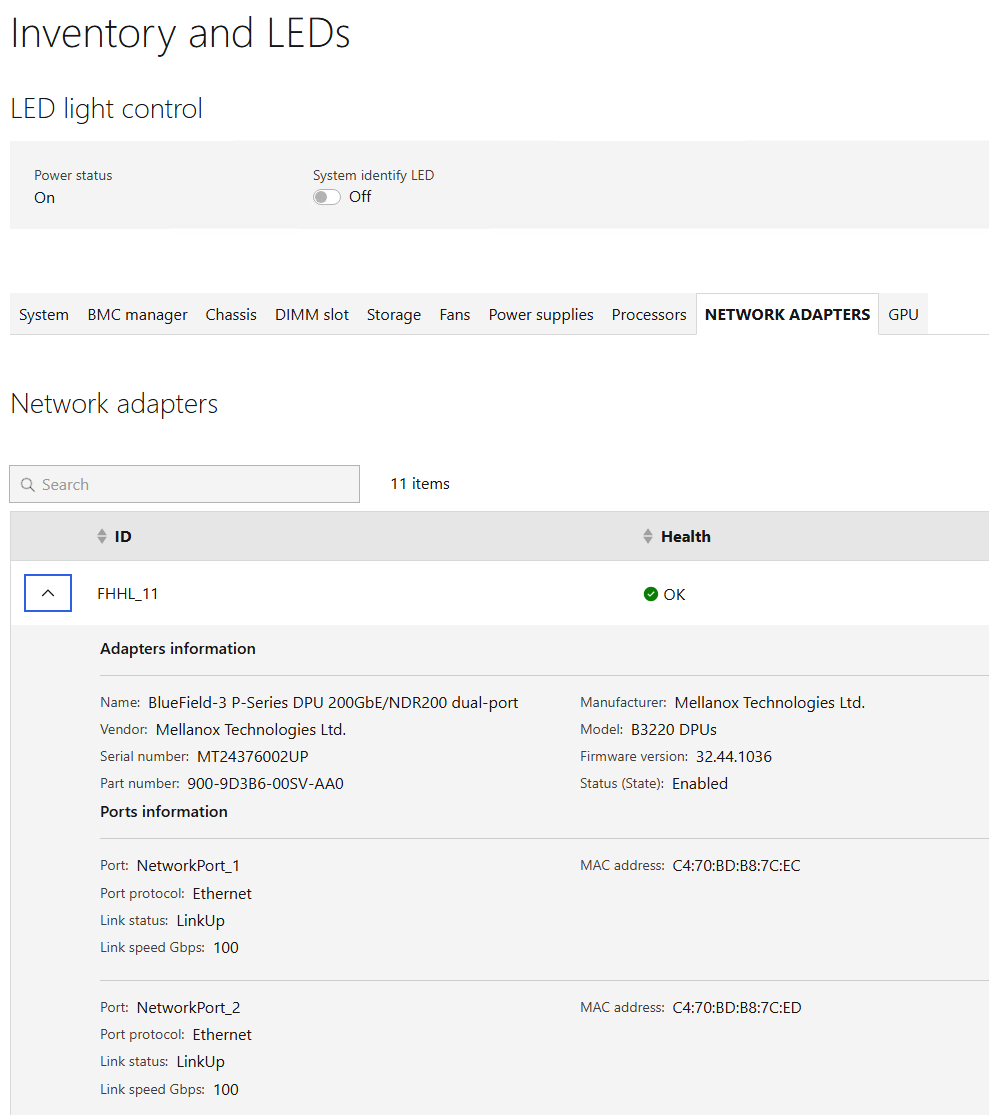Switch to the Chassis tab
This screenshot has height=1115, width=989.
tap(230, 314)
